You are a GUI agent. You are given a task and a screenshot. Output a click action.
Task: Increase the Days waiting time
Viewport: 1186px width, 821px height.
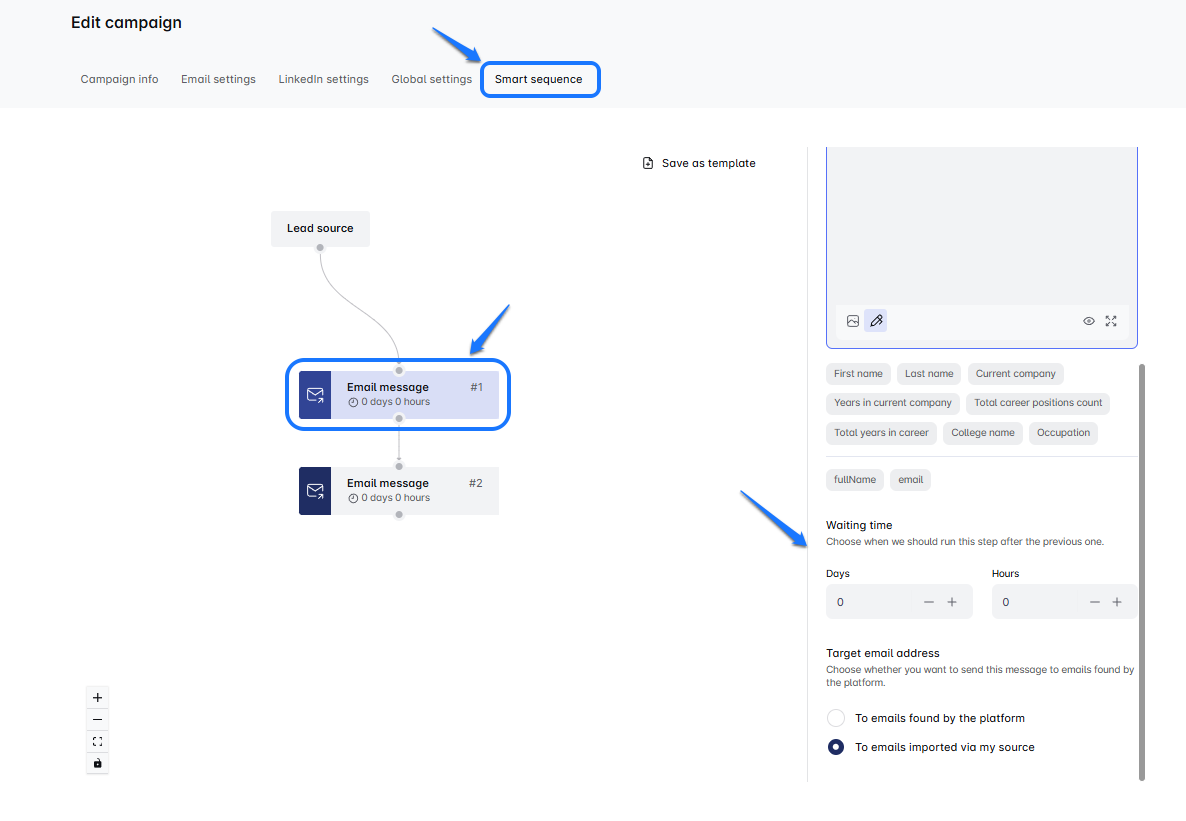pyautogui.click(x=952, y=602)
